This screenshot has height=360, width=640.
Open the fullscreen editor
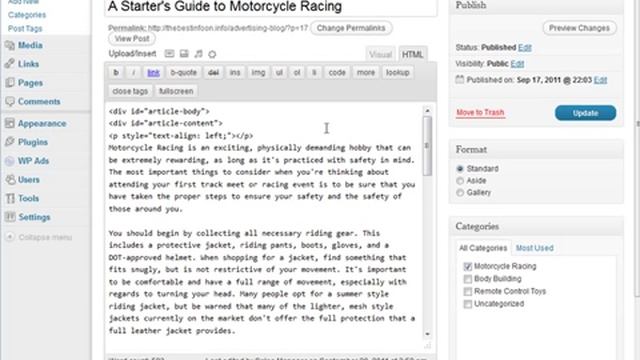point(176,91)
